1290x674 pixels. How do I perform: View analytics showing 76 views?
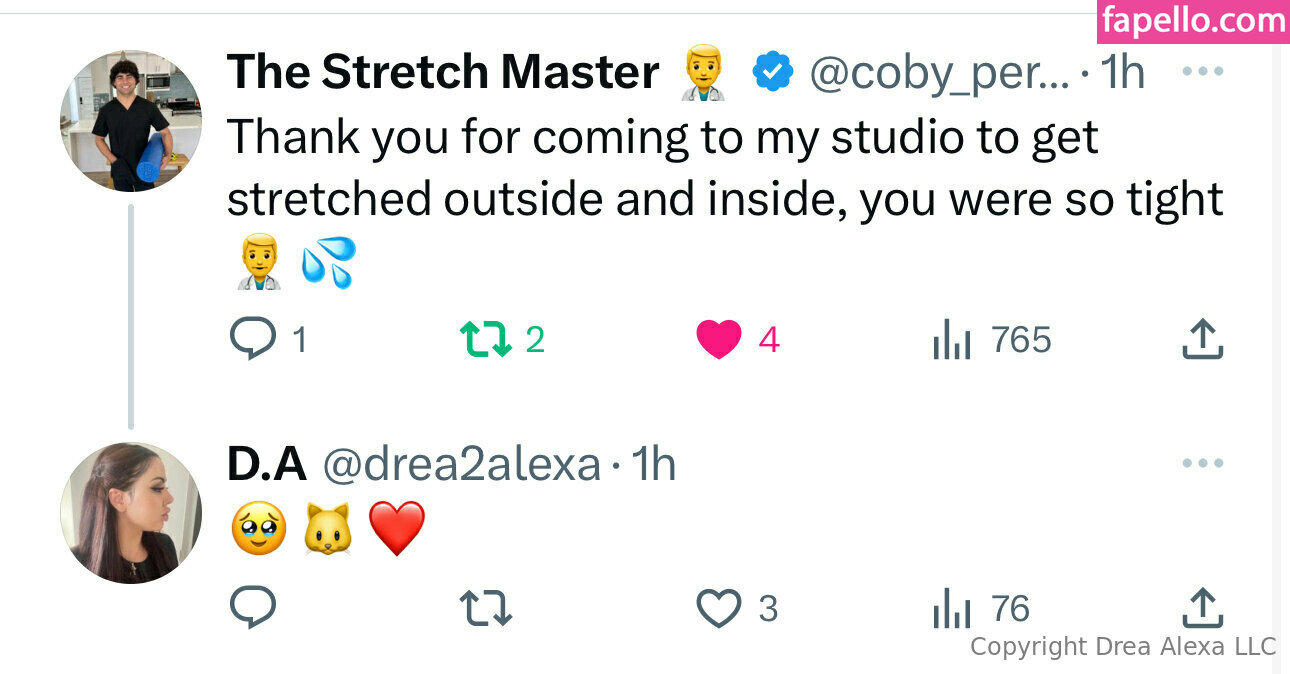[x=951, y=608]
